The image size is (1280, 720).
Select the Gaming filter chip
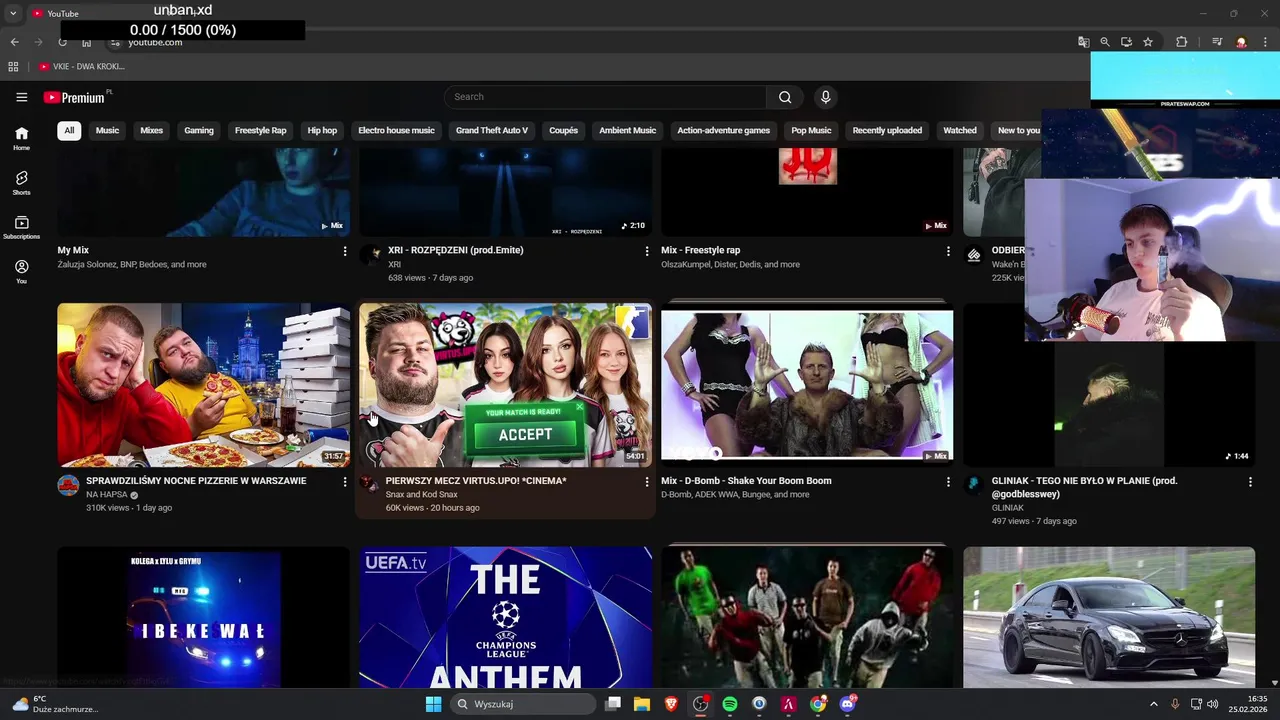point(198,130)
